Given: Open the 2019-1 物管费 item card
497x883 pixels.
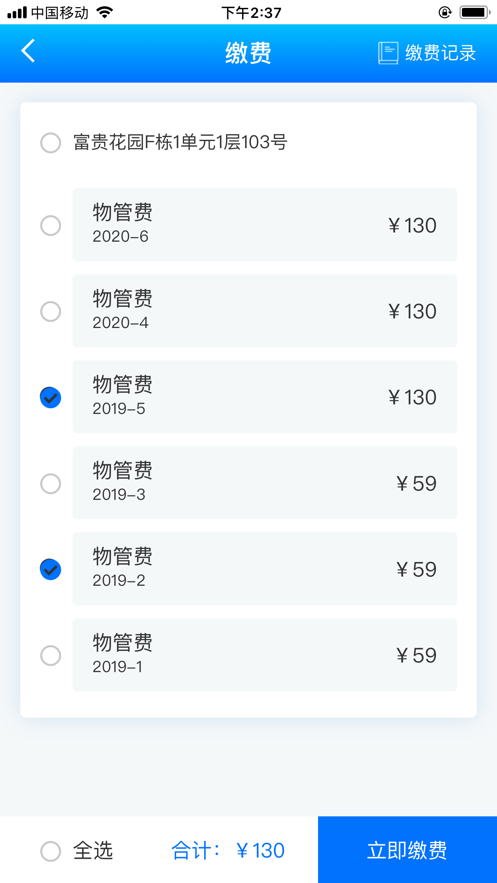Looking at the screenshot, I should pos(265,655).
